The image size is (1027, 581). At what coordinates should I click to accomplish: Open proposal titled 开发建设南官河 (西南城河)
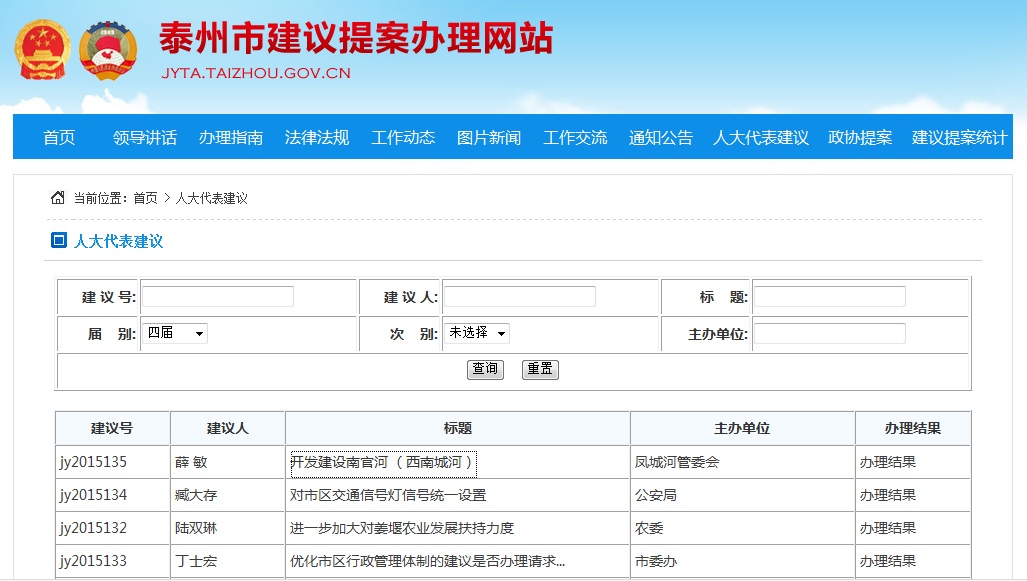382,462
